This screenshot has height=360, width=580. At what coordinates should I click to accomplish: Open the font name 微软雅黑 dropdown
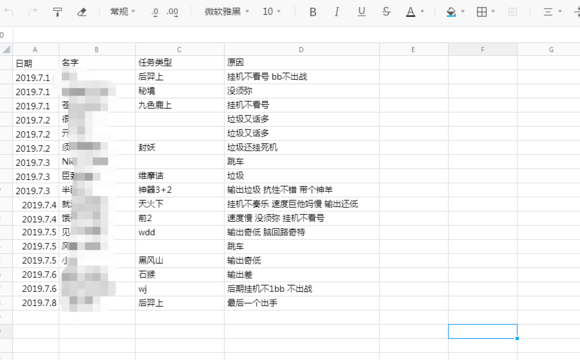(x=227, y=12)
